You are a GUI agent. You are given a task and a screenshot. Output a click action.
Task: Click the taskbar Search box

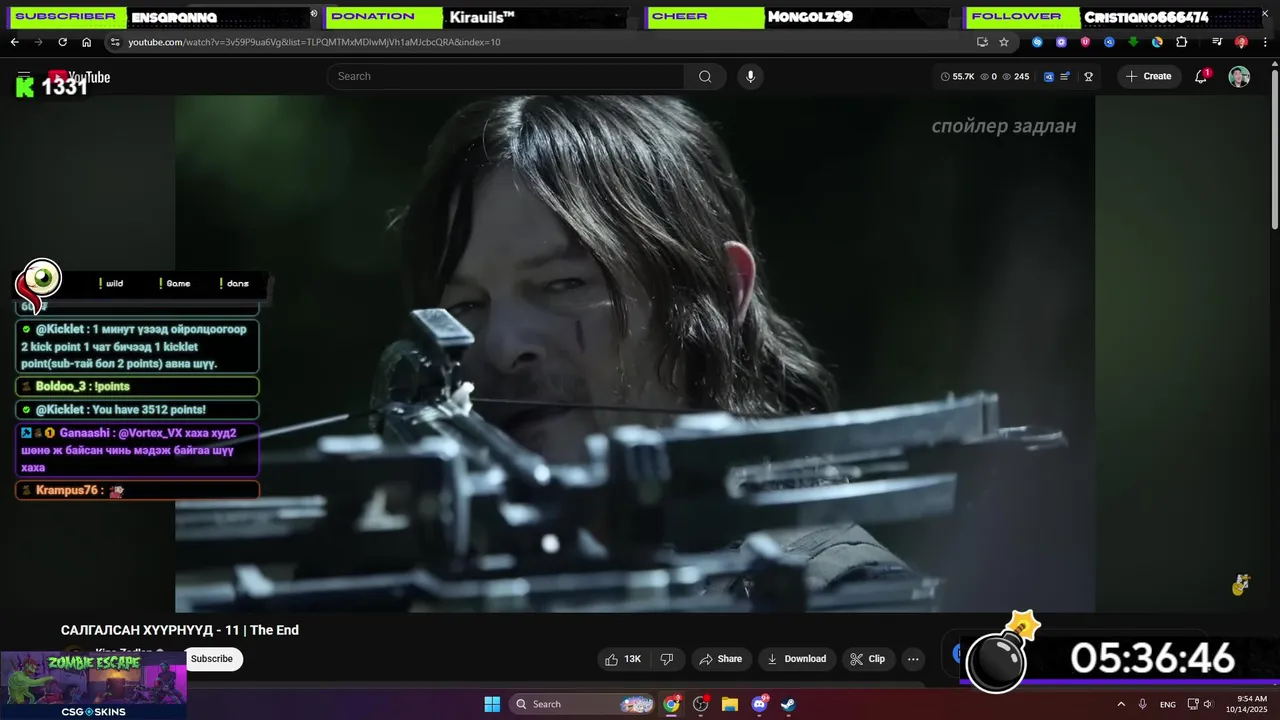[584, 704]
